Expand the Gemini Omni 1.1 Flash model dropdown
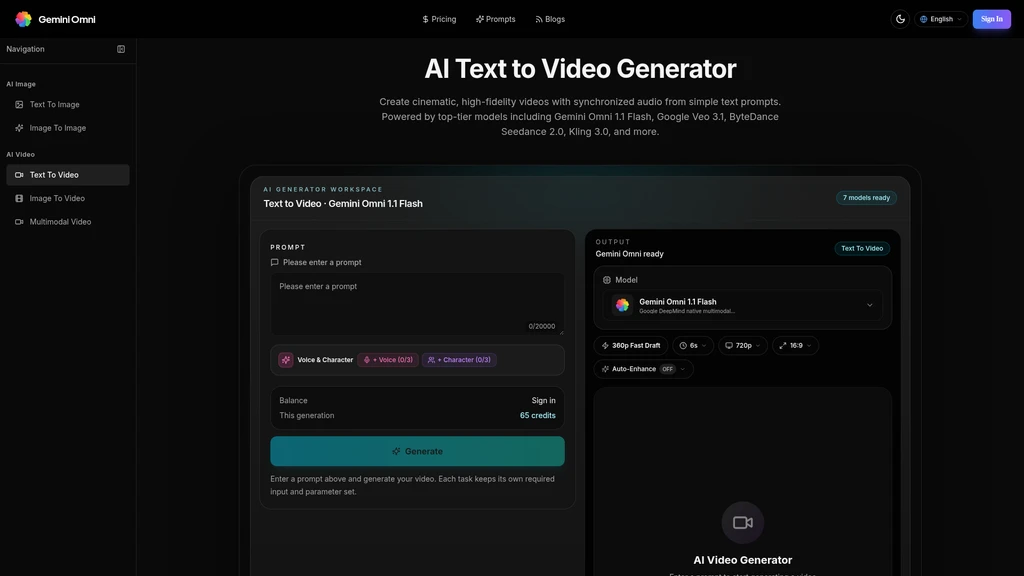Viewport: 1024px width, 576px height. coord(743,306)
